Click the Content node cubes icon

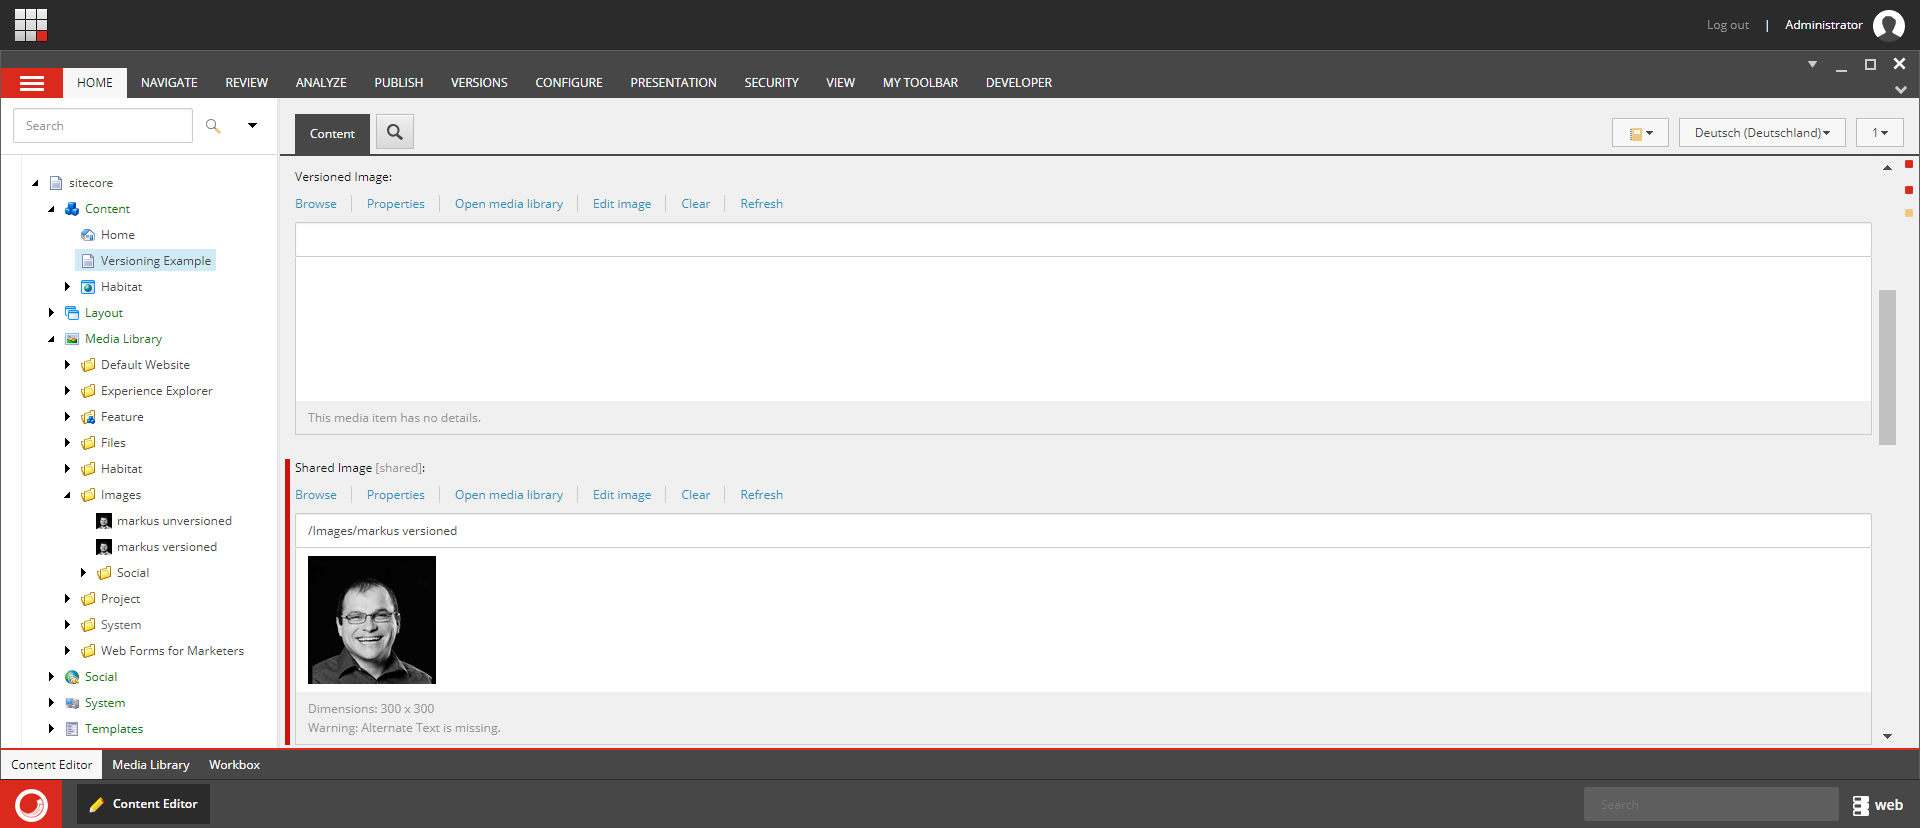click(72, 209)
